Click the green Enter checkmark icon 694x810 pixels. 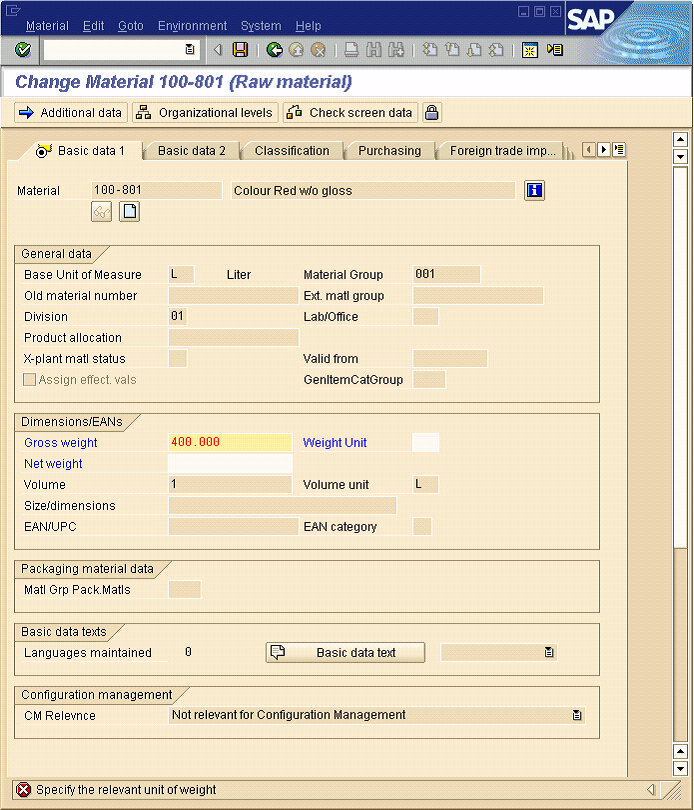tap(23, 50)
